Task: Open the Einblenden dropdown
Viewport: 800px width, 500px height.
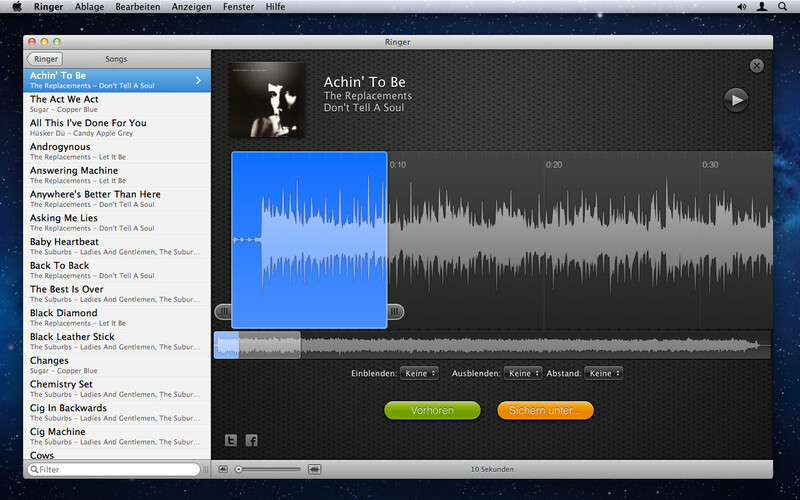Action: (419, 373)
